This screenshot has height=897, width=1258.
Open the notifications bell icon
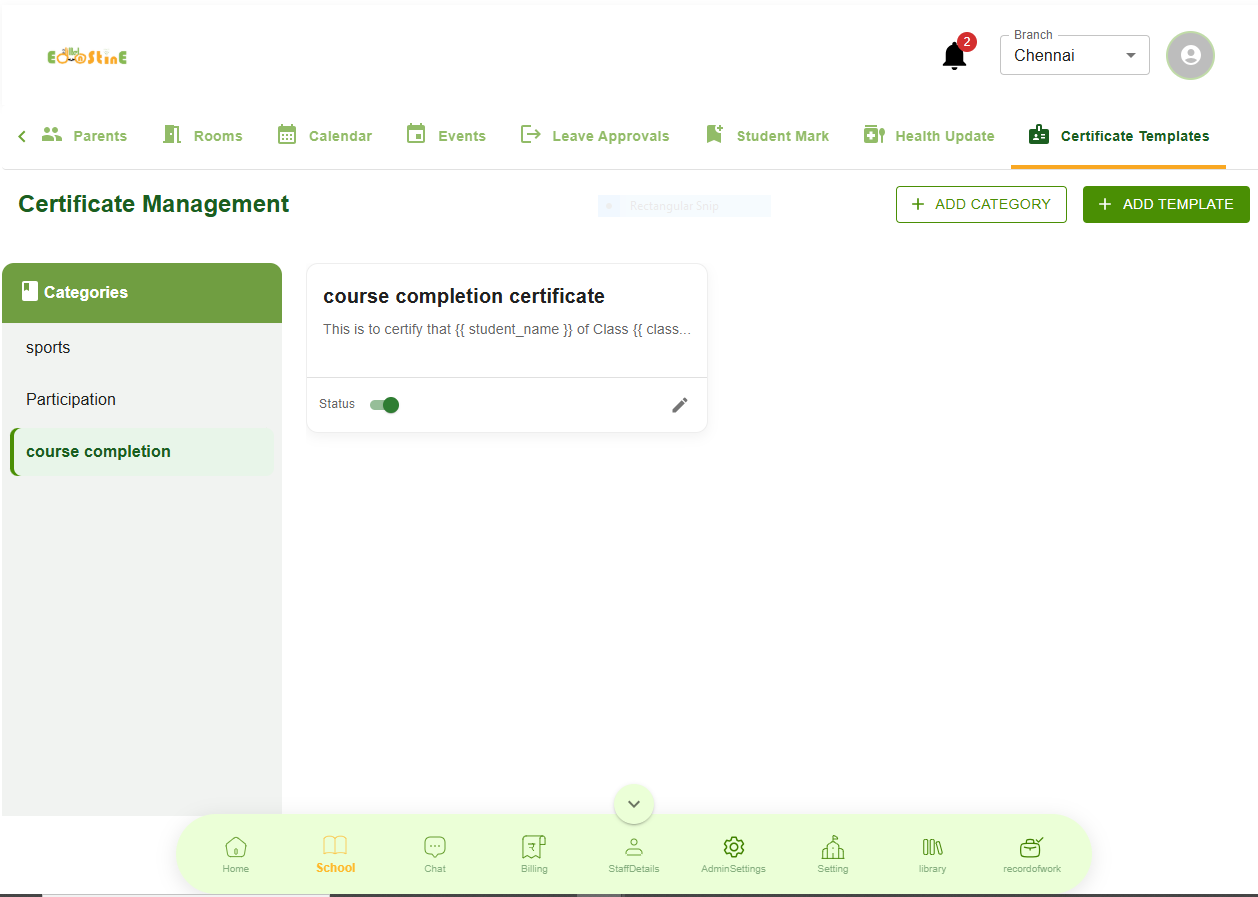(x=954, y=56)
